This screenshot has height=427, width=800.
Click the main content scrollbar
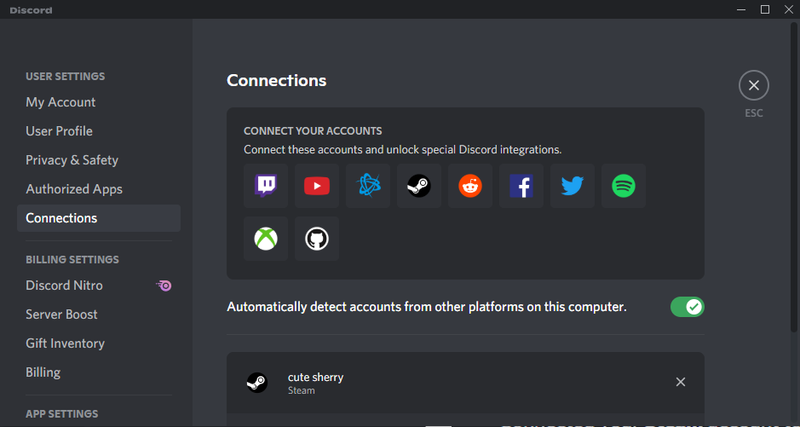pyautogui.click(x=794, y=177)
